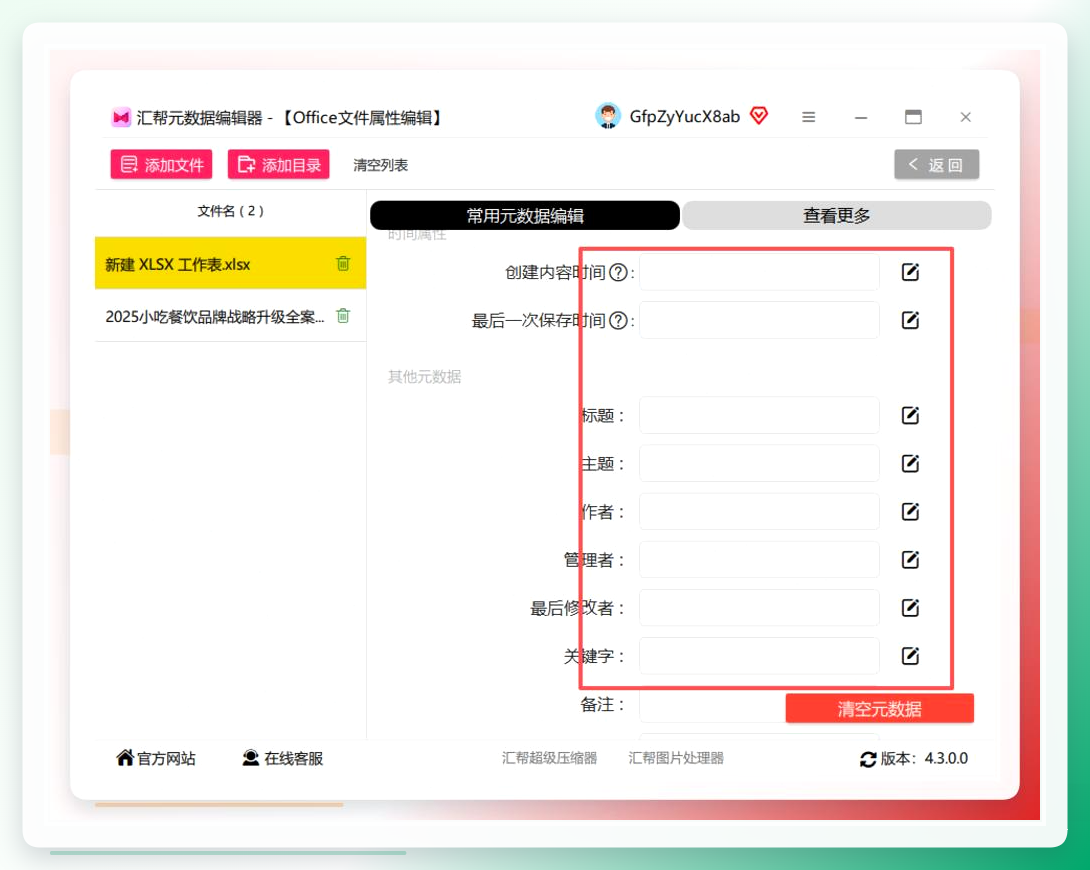Click help icon next to 最后一次保存时间
The image size is (1090, 870).
(618, 320)
